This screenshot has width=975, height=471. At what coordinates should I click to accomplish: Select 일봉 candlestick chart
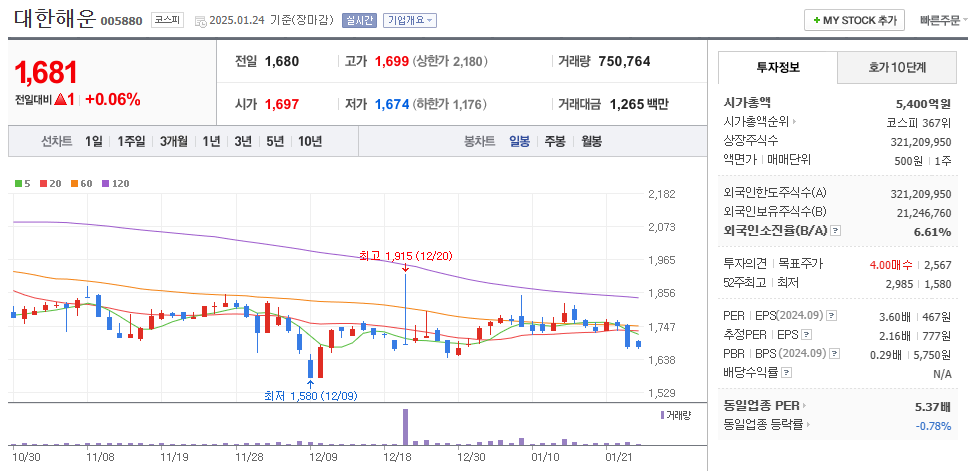[x=519, y=141]
